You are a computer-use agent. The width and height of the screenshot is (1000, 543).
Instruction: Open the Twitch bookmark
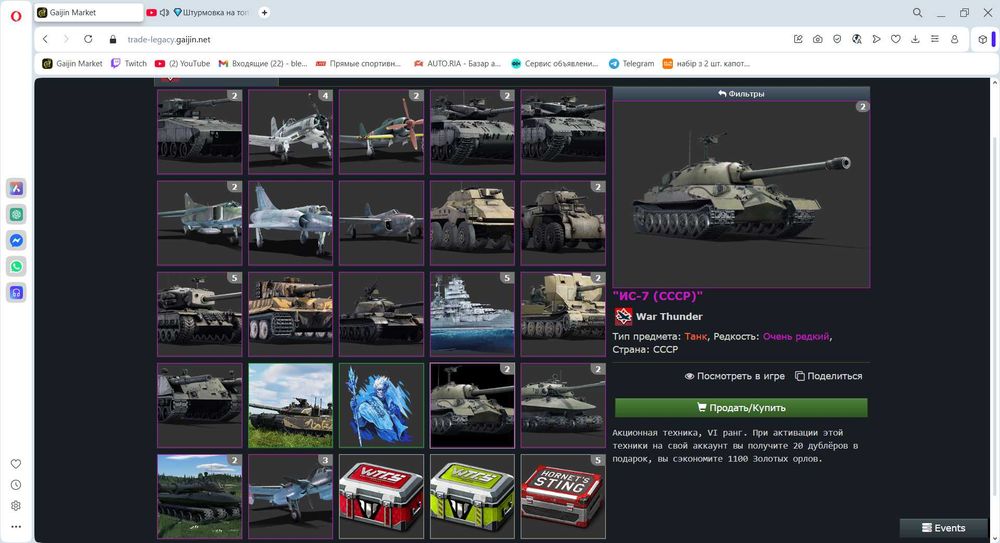coord(129,63)
